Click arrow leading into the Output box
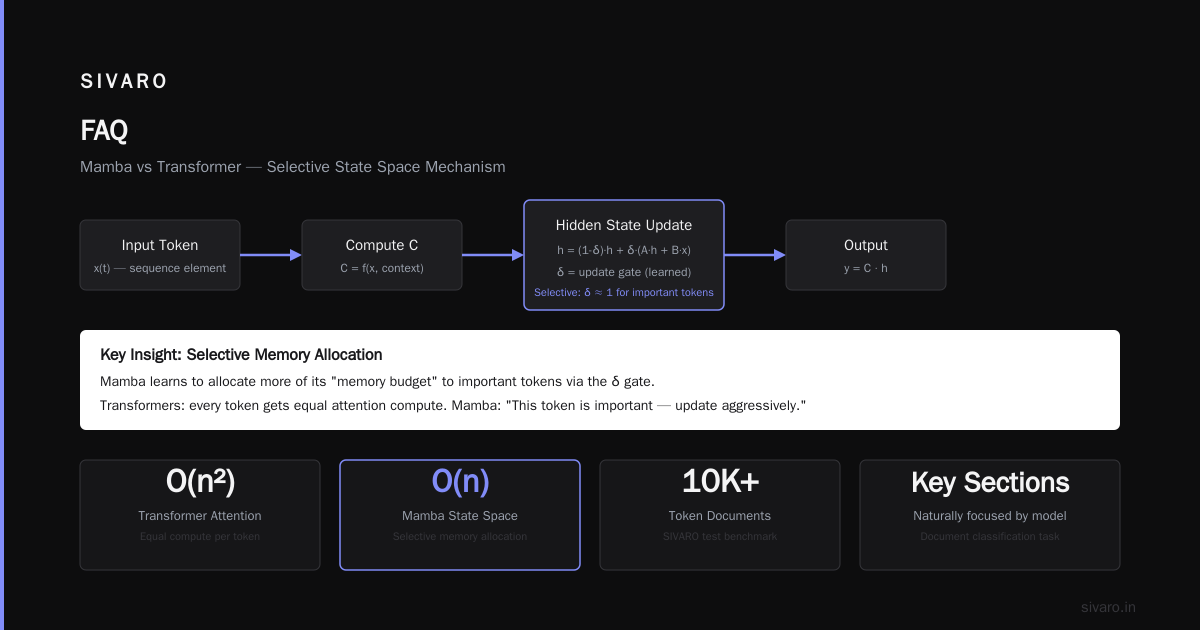This screenshot has height=630, width=1200. 755,255
